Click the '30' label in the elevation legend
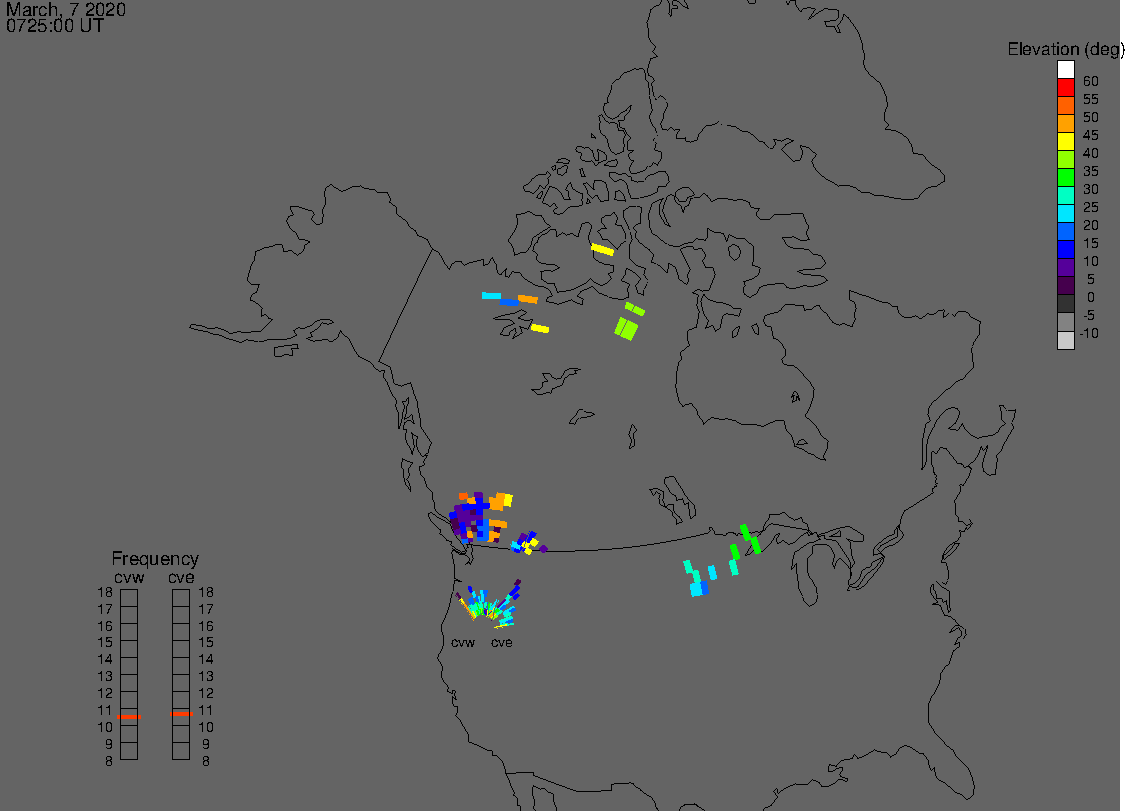Image resolution: width=1125 pixels, height=811 pixels. 1091,189
